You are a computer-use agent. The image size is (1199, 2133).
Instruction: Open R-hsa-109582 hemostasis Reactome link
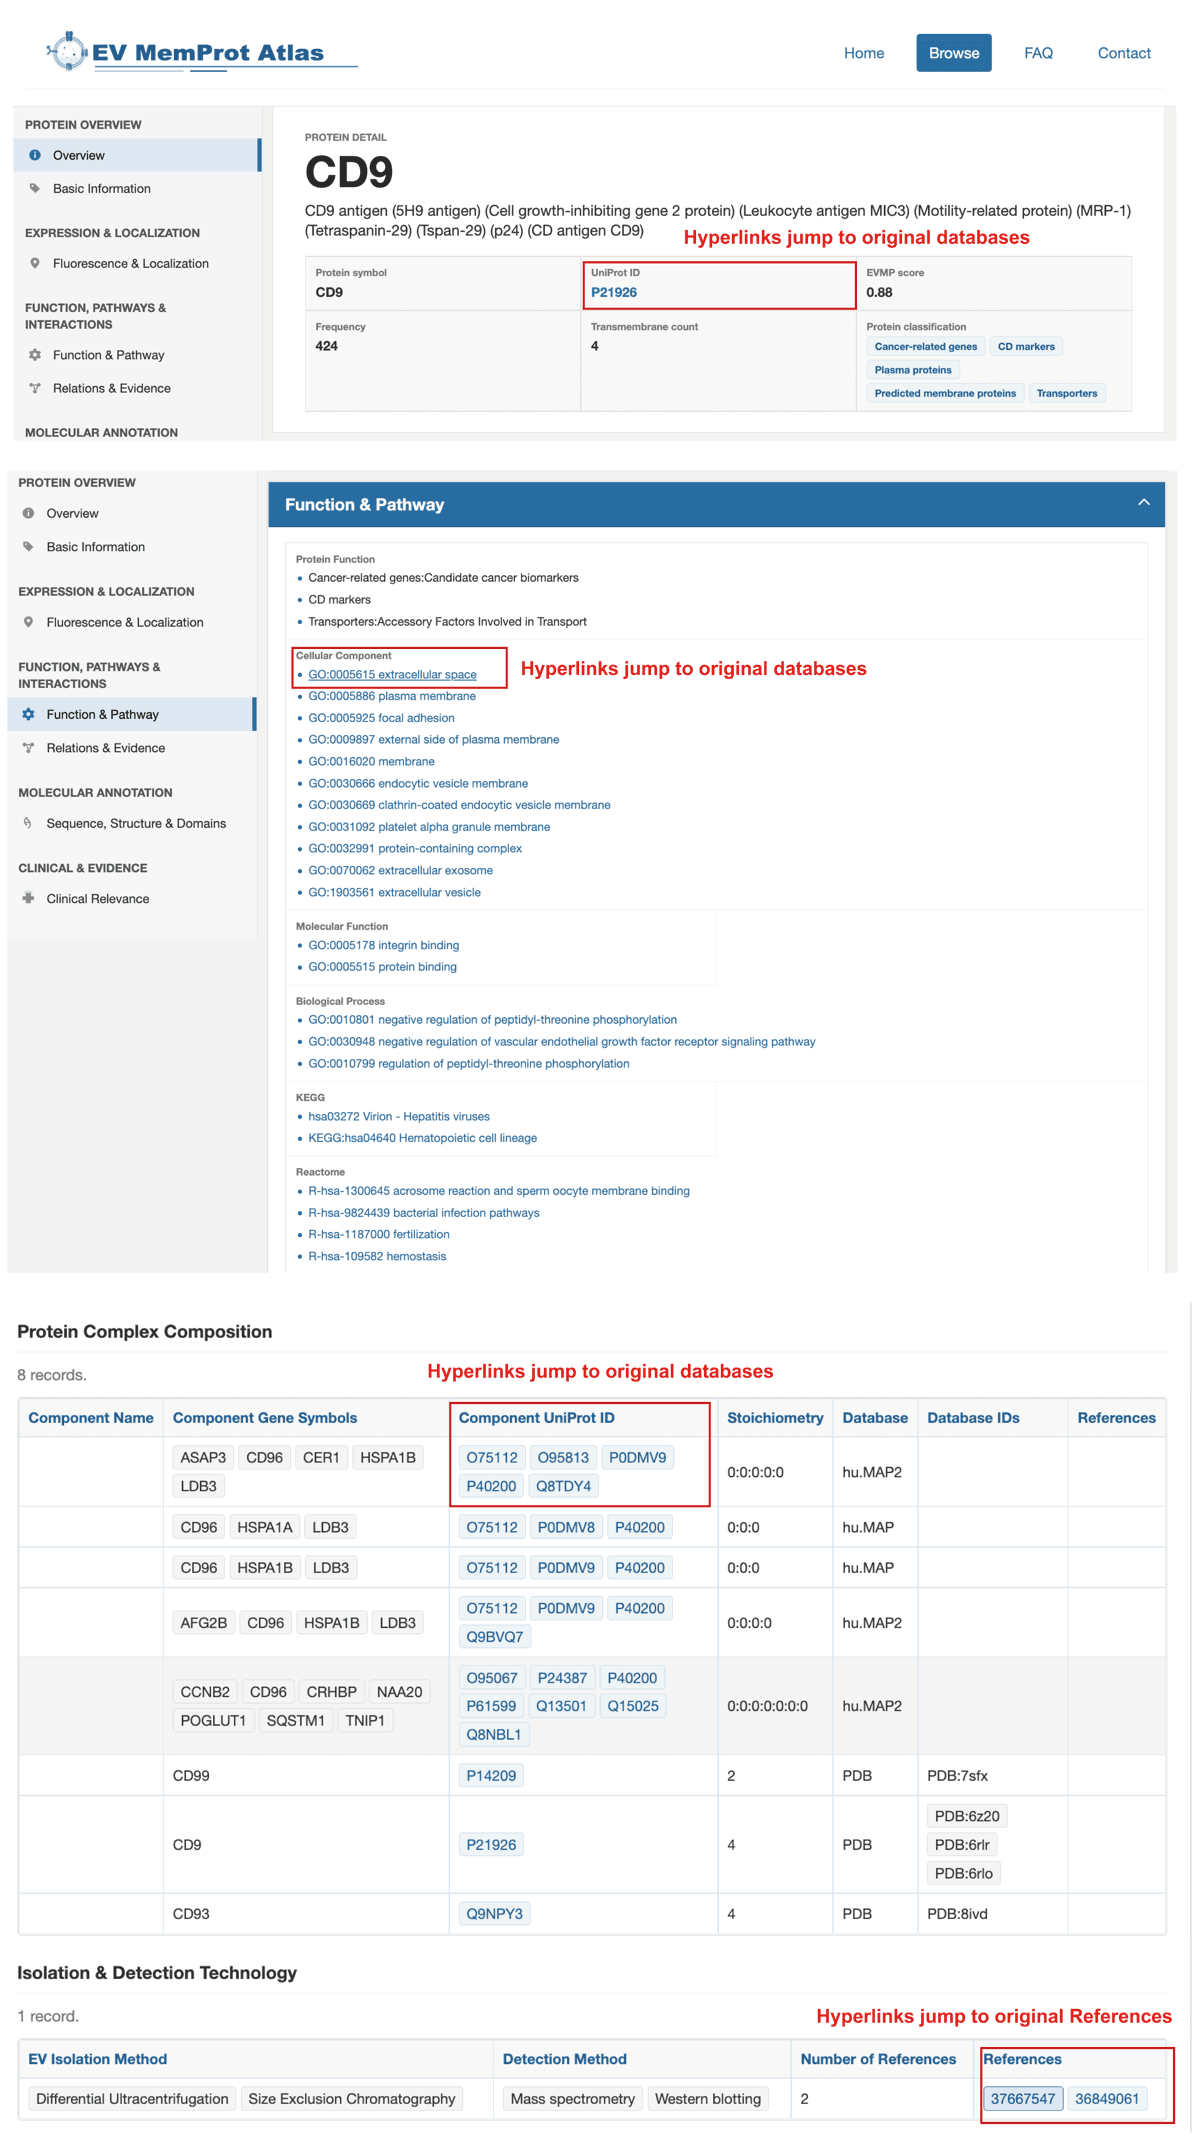[x=377, y=1256]
